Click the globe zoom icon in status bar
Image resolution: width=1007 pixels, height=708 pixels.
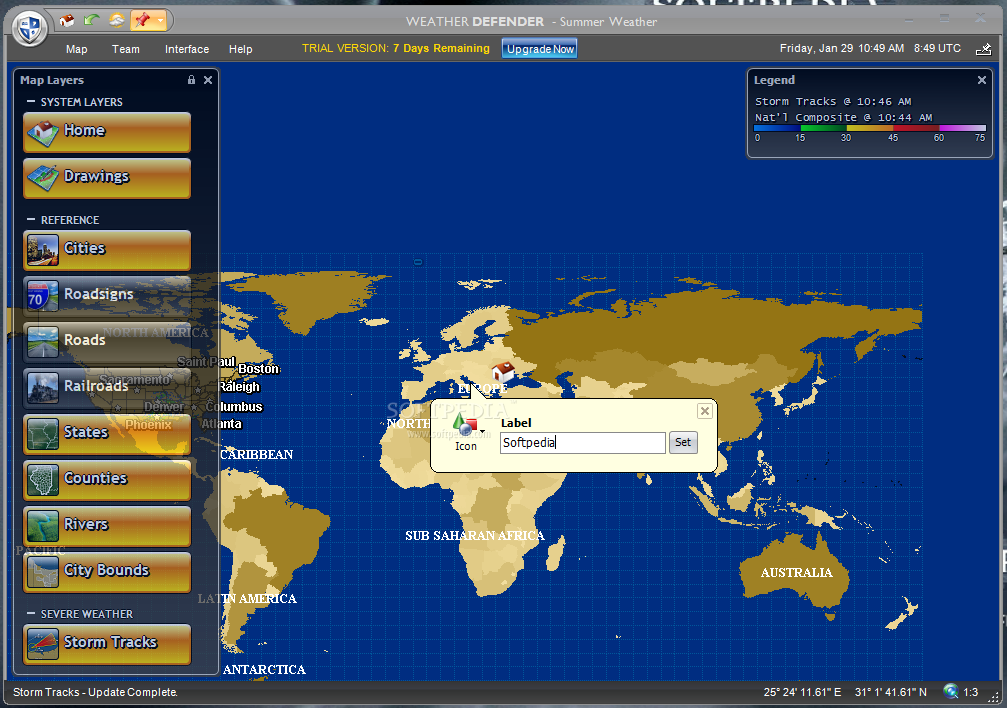pos(950,691)
